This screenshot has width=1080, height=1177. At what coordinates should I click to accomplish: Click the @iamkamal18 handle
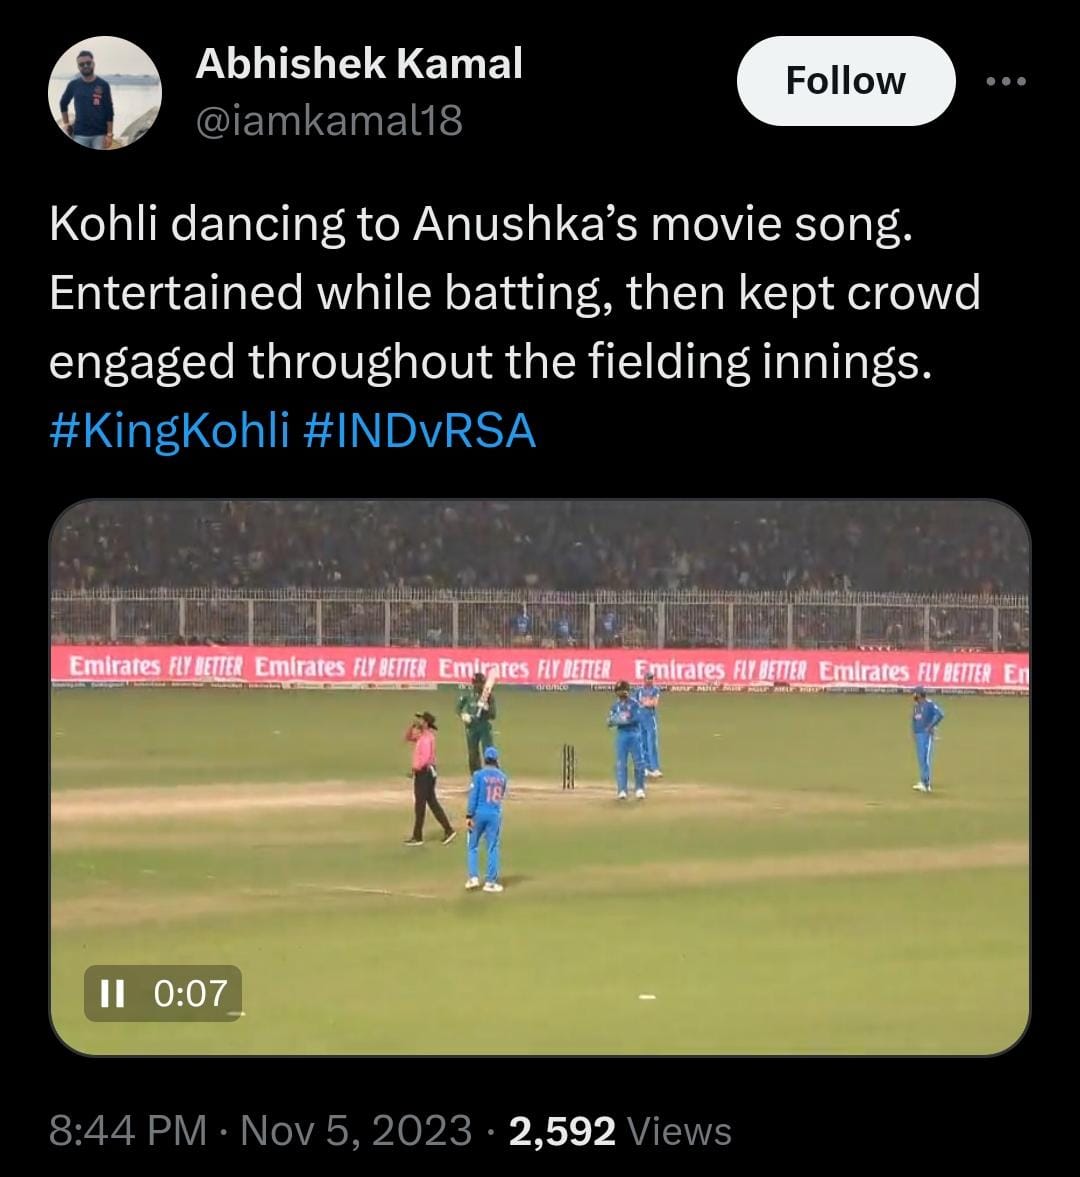point(329,121)
